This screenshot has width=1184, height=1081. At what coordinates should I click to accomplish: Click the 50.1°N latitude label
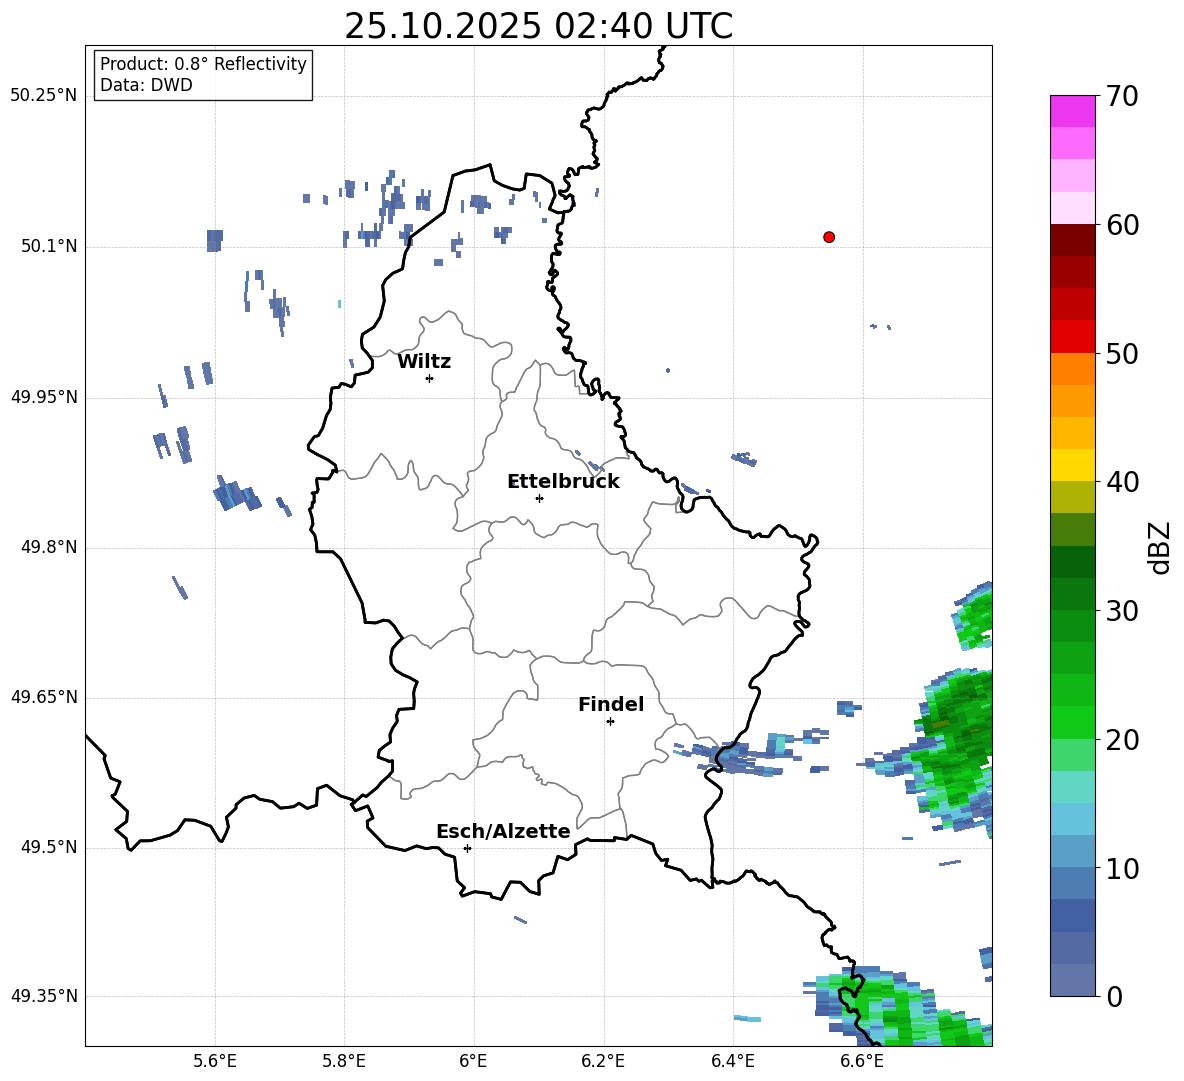49,246
